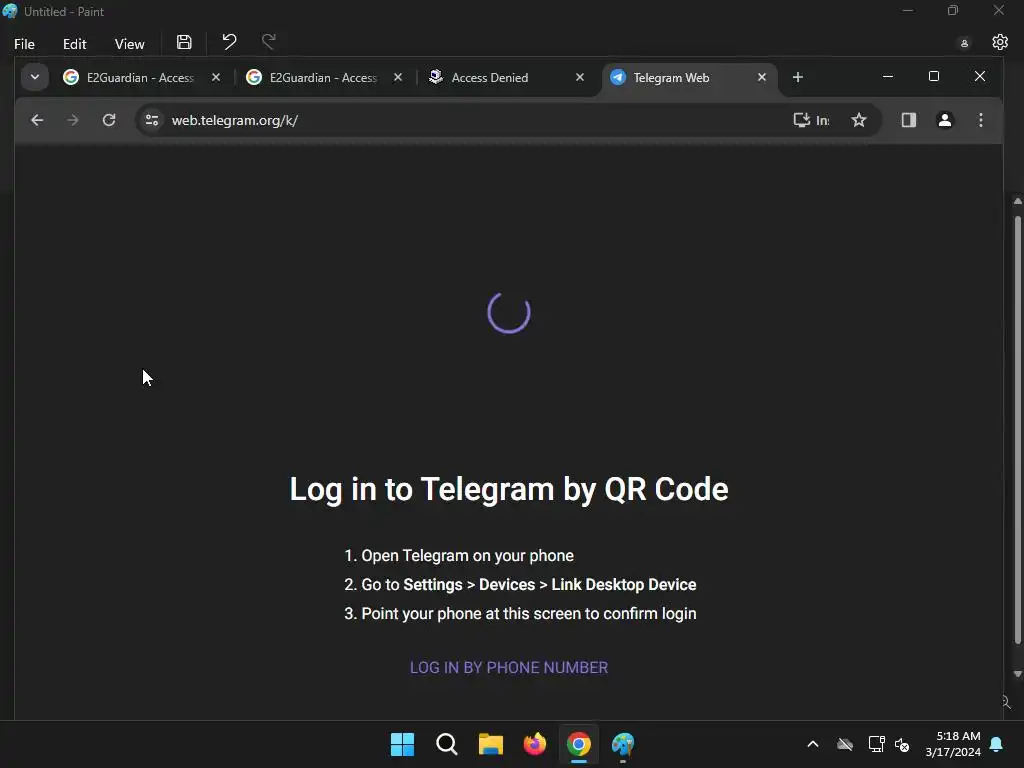Click the 'Log in to Telegram by QR Code' heading
Image resolution: width=1024 pixels, height=768 pixels.
click(509, 489)
